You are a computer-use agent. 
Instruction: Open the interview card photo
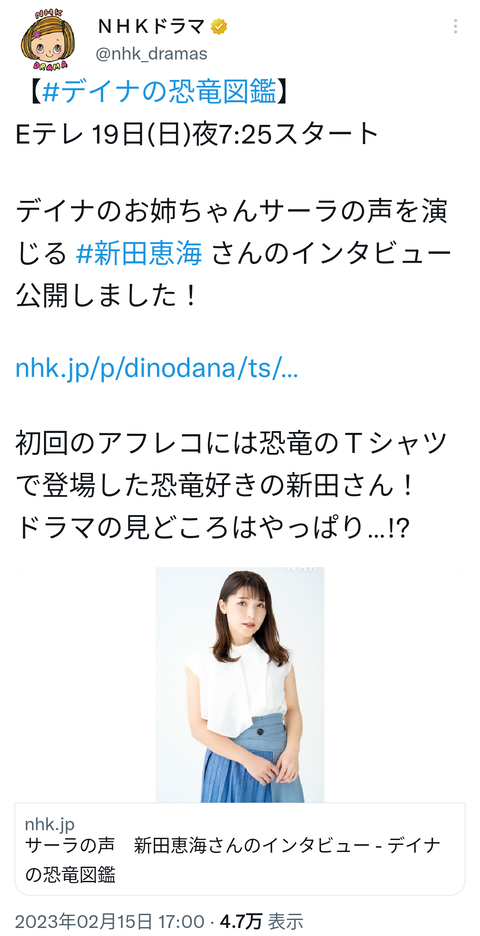240,685
